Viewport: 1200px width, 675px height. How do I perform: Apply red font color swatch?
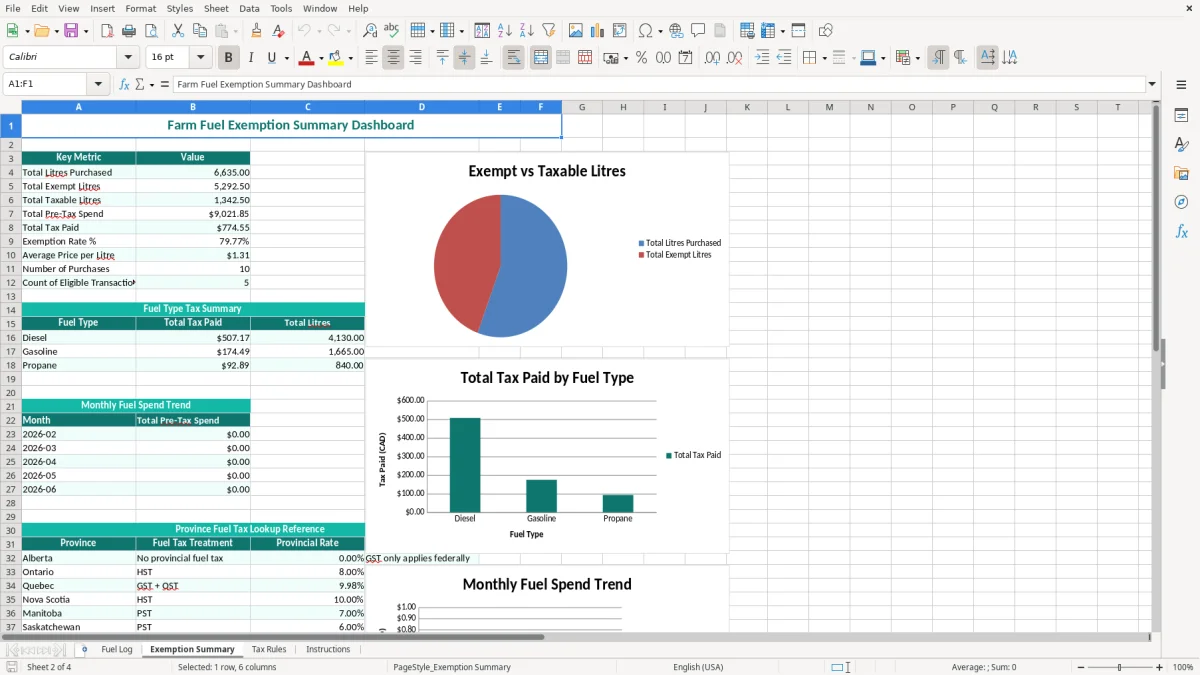click(x=307, y=58)
